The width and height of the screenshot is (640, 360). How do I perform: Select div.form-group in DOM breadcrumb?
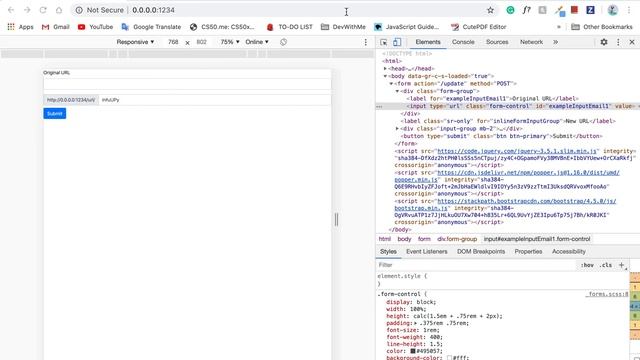pyautogui.click(x=457, y=239)
